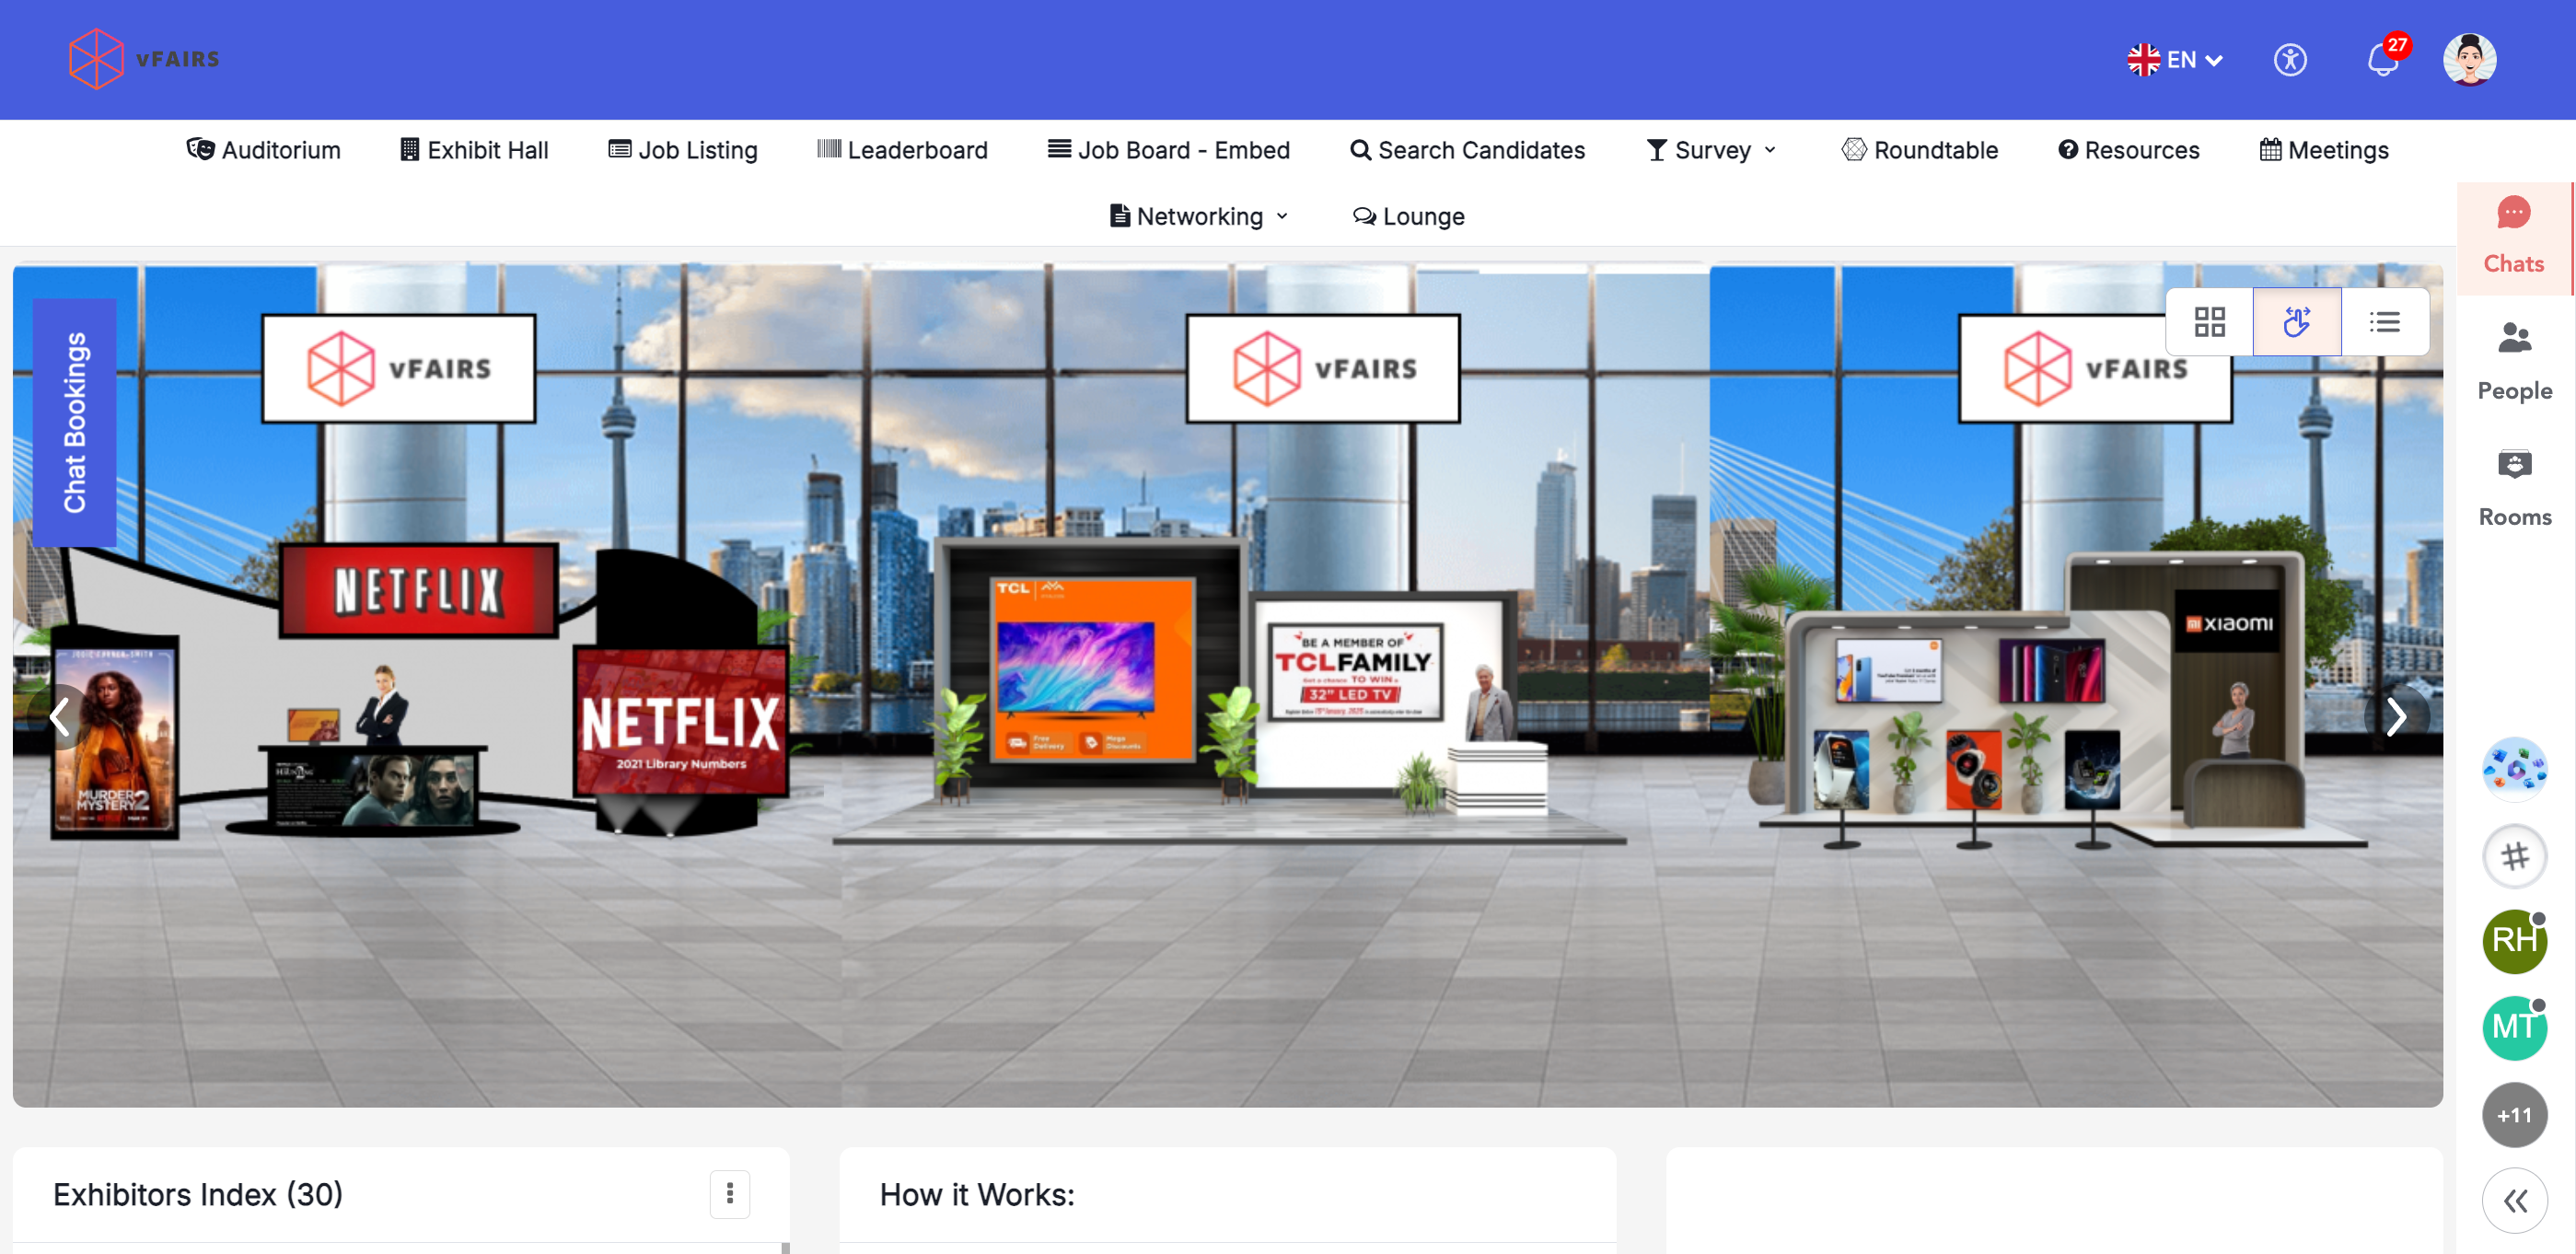Go to the Auditorium menu item

(x=264, y=150)
